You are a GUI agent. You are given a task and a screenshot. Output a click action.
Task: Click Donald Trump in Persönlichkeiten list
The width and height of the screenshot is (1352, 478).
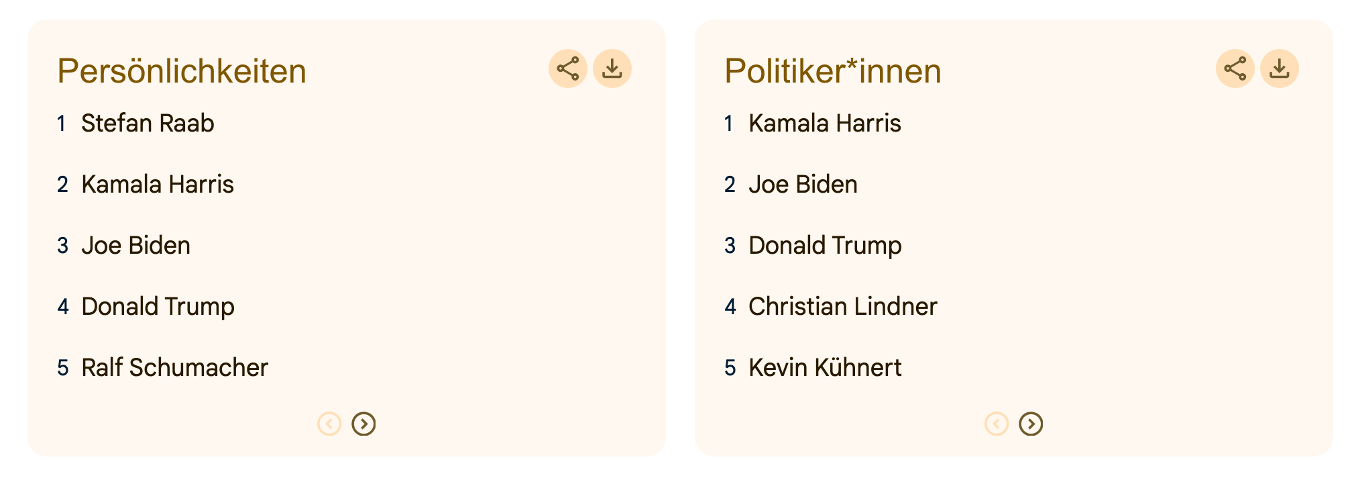[158, 306]
